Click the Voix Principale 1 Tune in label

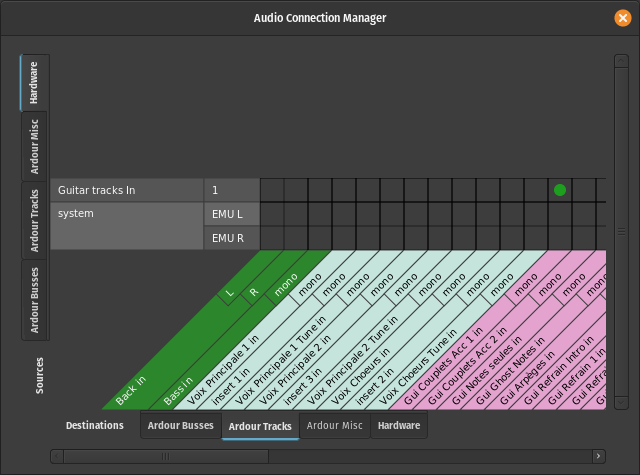click(281, 360)
